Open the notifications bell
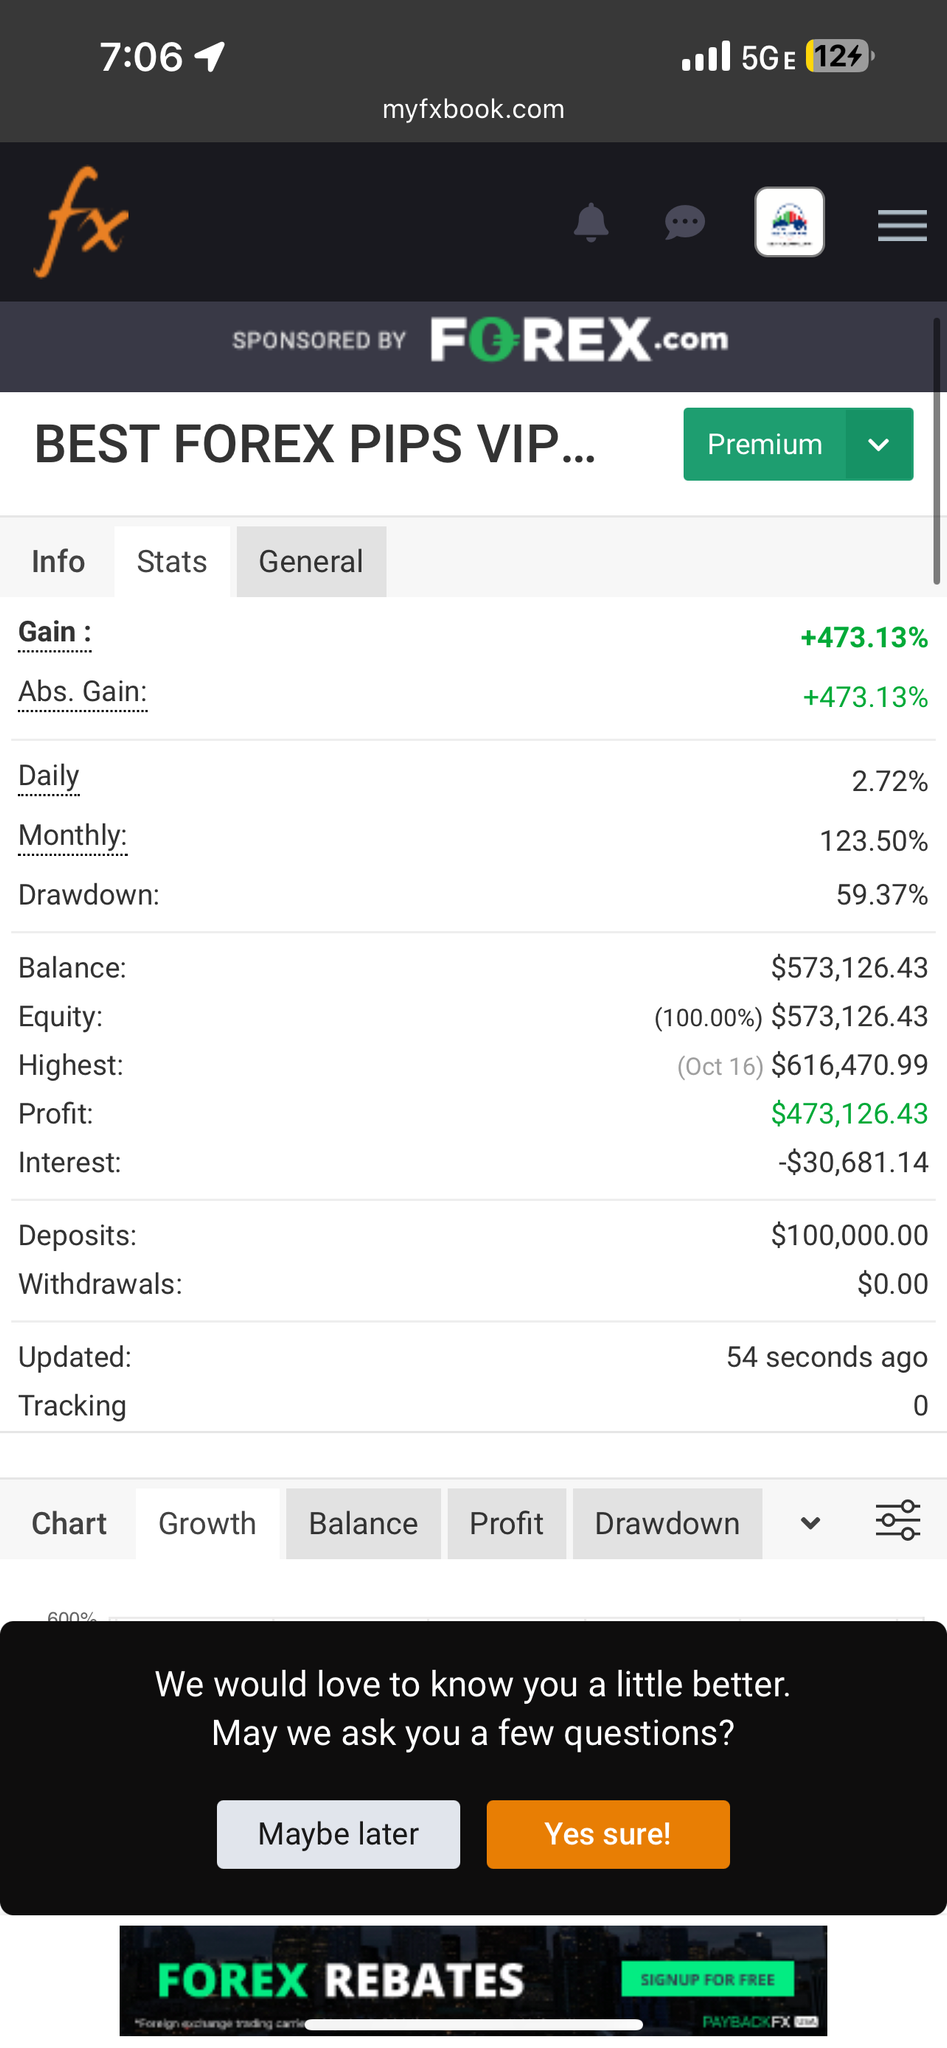 coord(591,222)
